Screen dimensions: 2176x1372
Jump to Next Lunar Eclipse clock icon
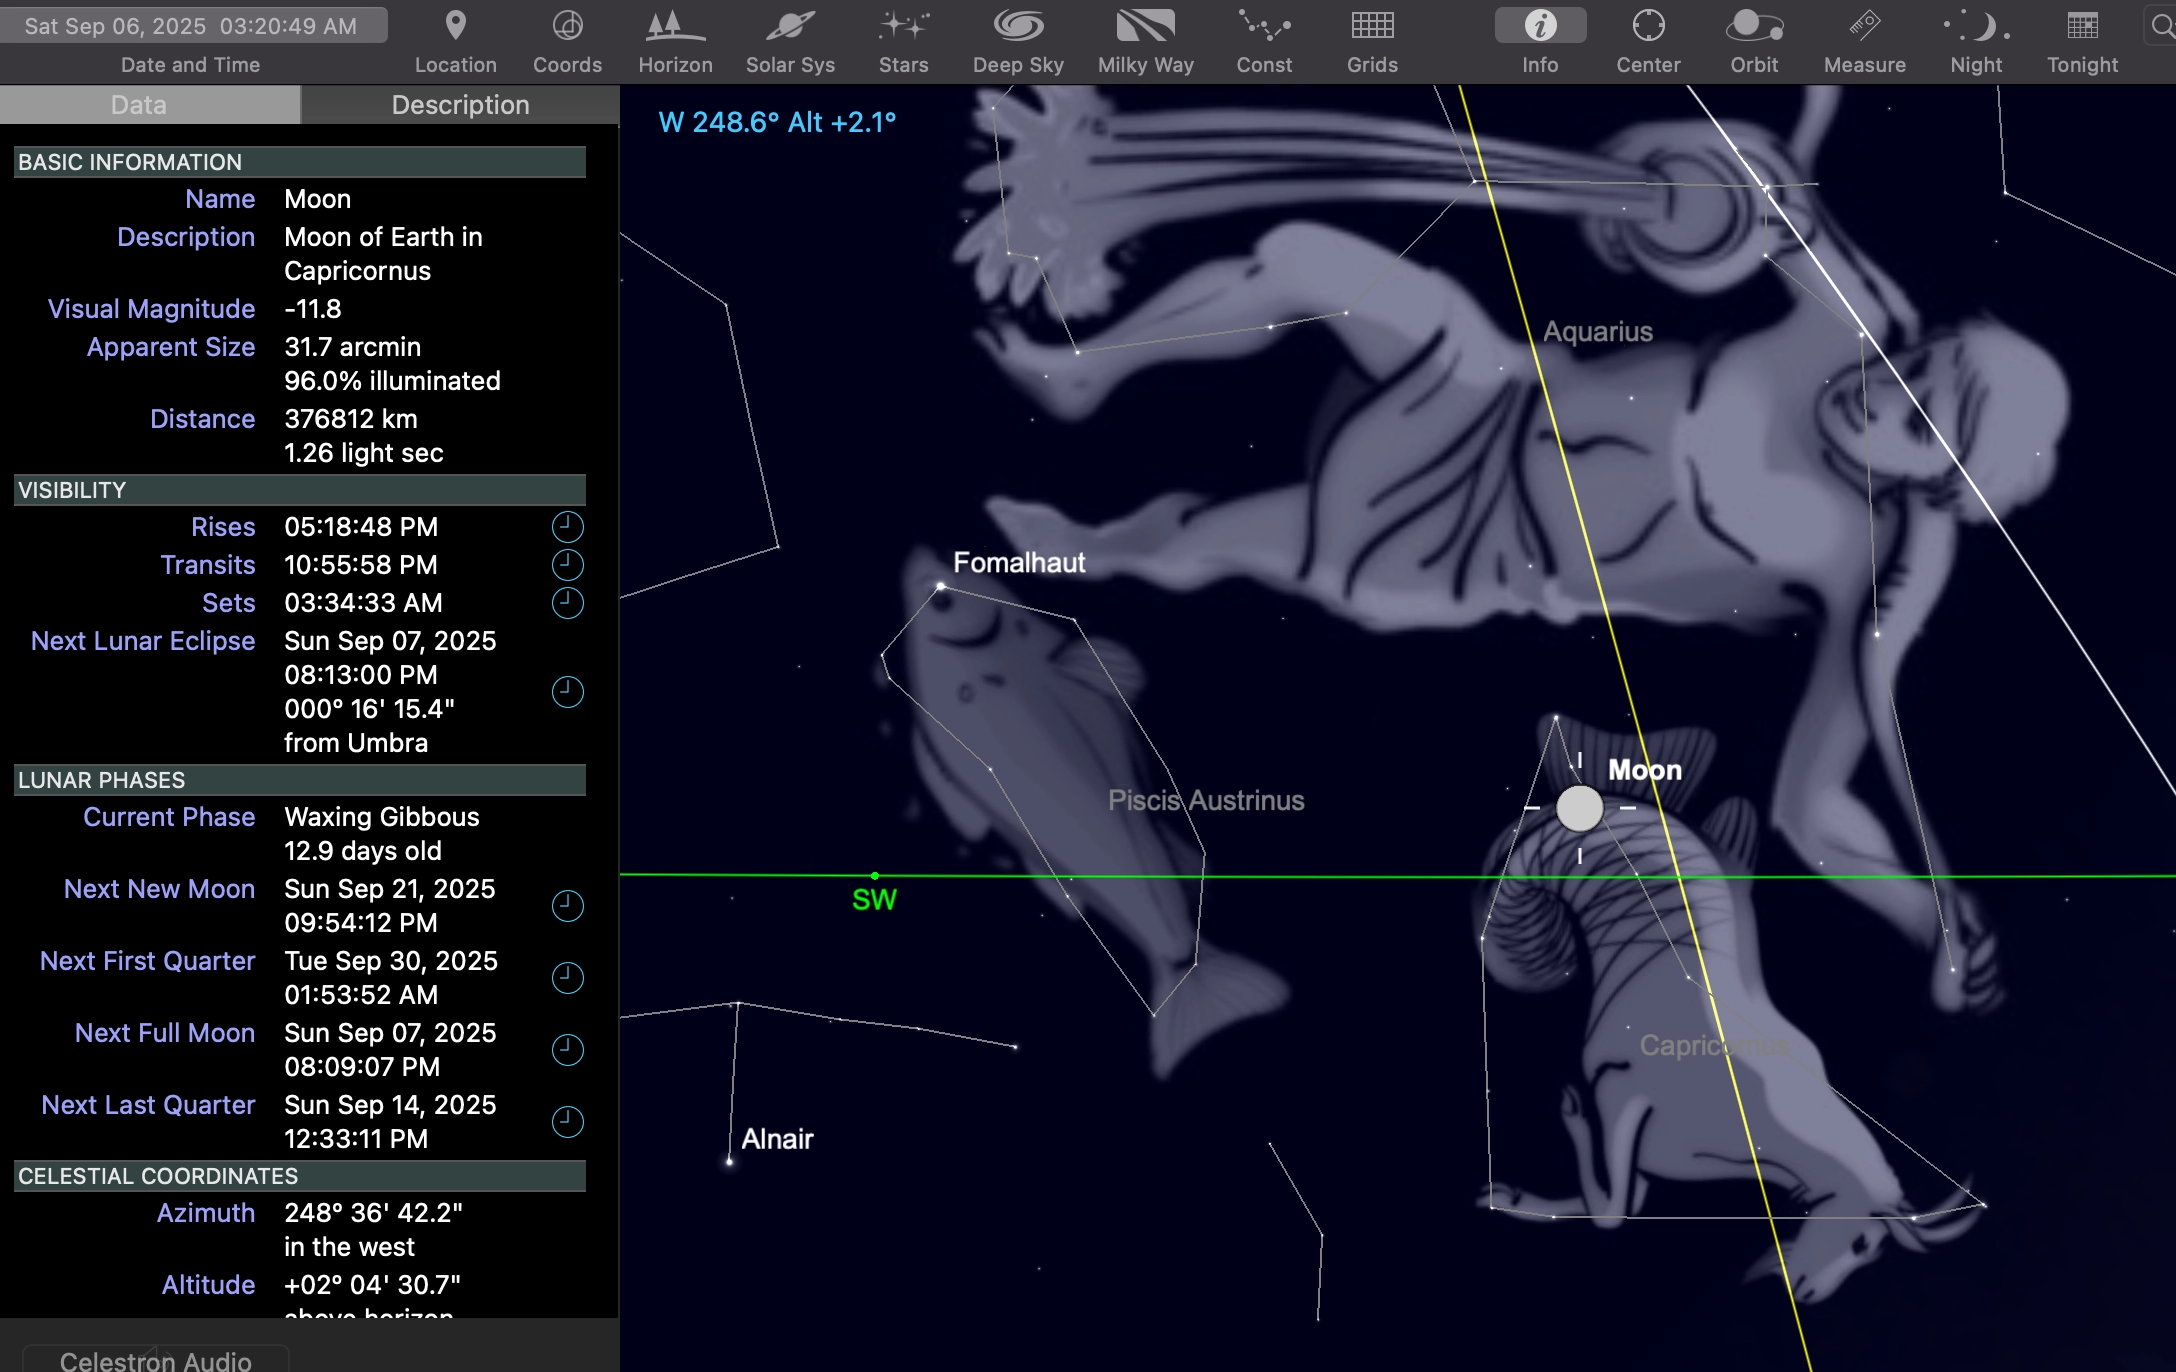(x=567, y=691)
